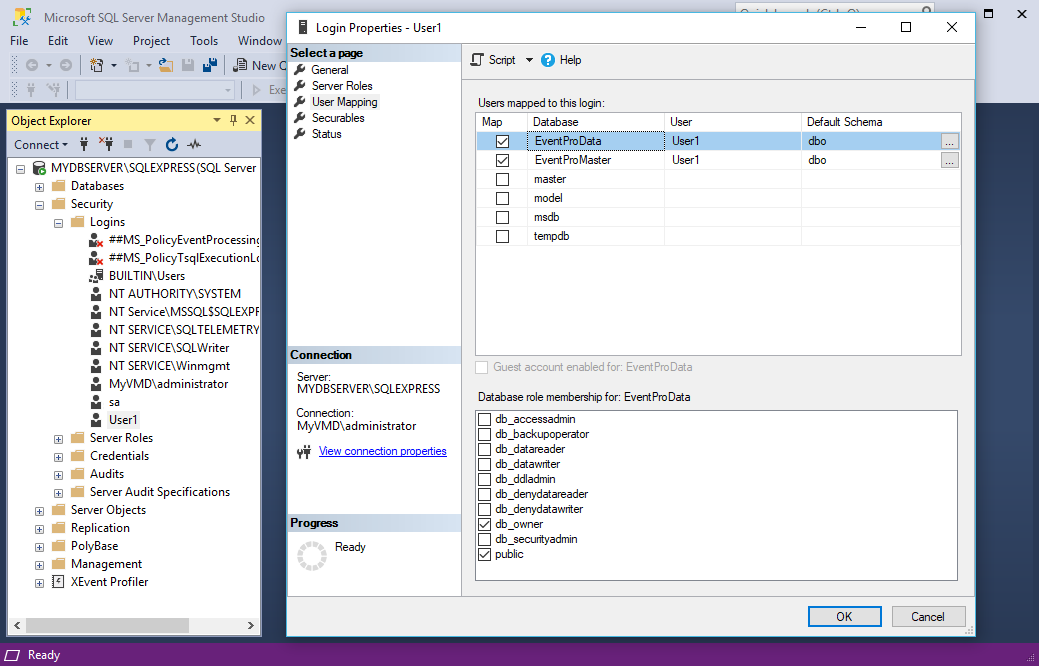Check the master database map checkbox
This screenshot has height=666, width=1039.
pos(502,180)
